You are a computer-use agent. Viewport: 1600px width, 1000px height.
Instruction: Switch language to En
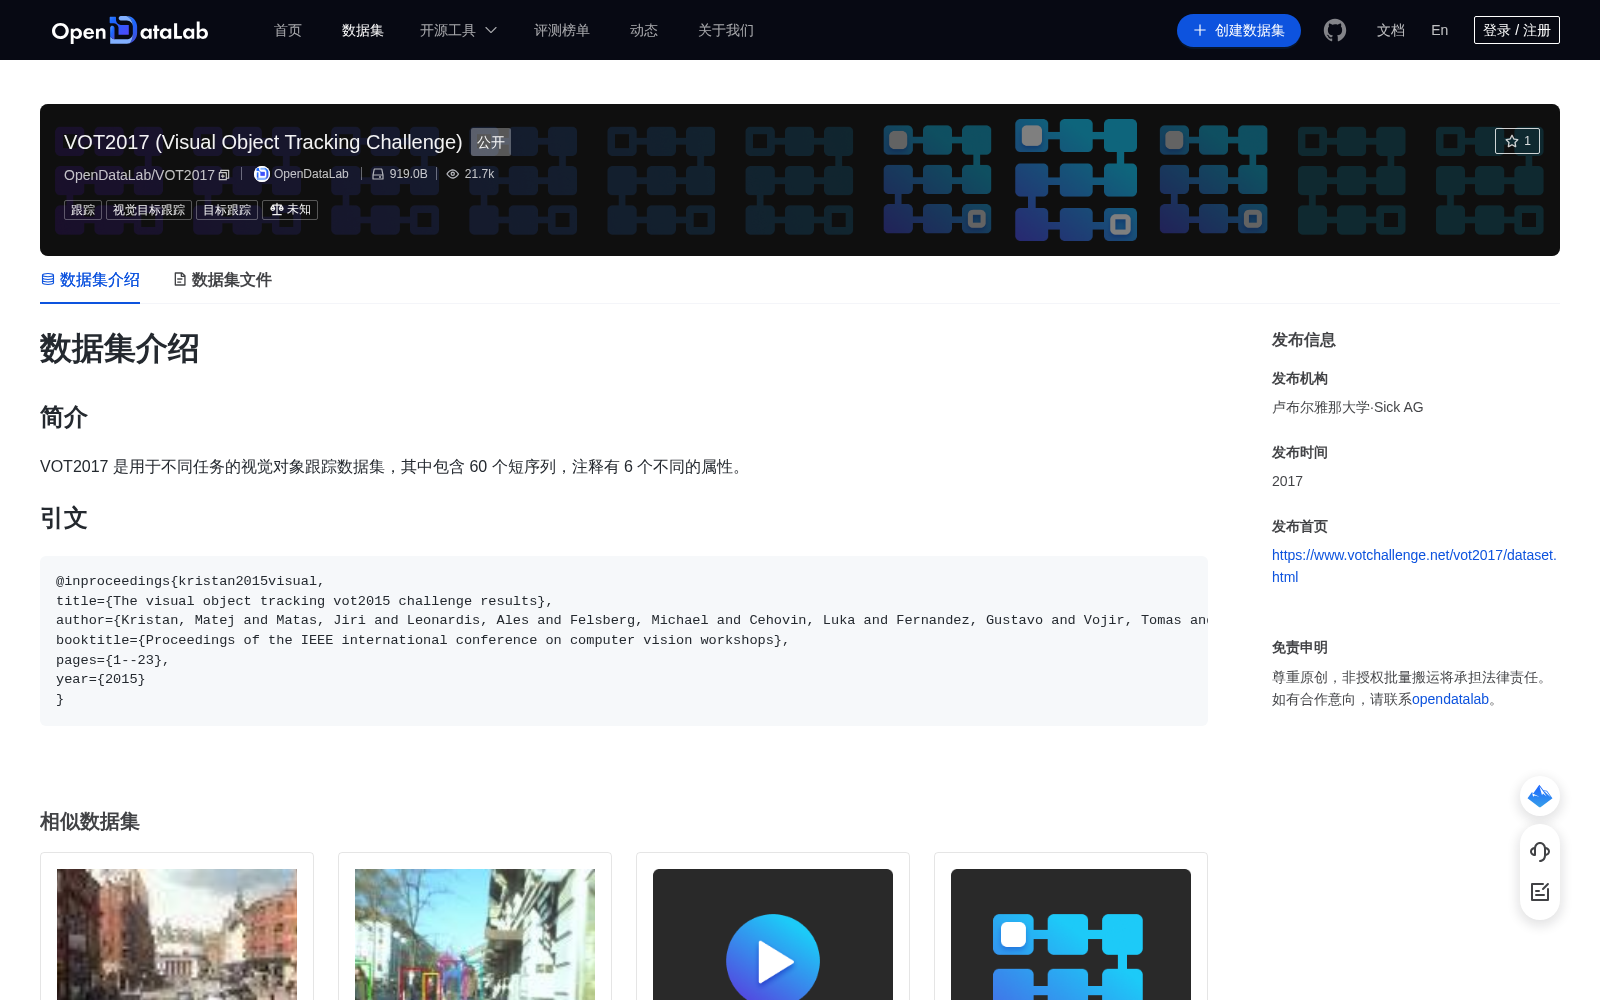pyautogui.click(x=1440, y=30)
